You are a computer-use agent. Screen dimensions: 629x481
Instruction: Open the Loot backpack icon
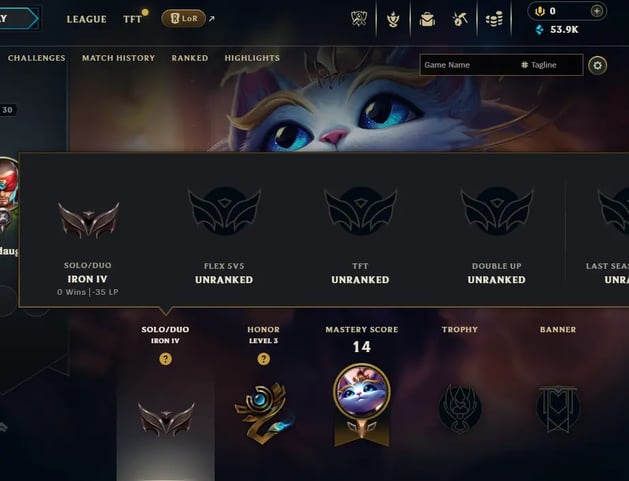[x=427, y=19]
